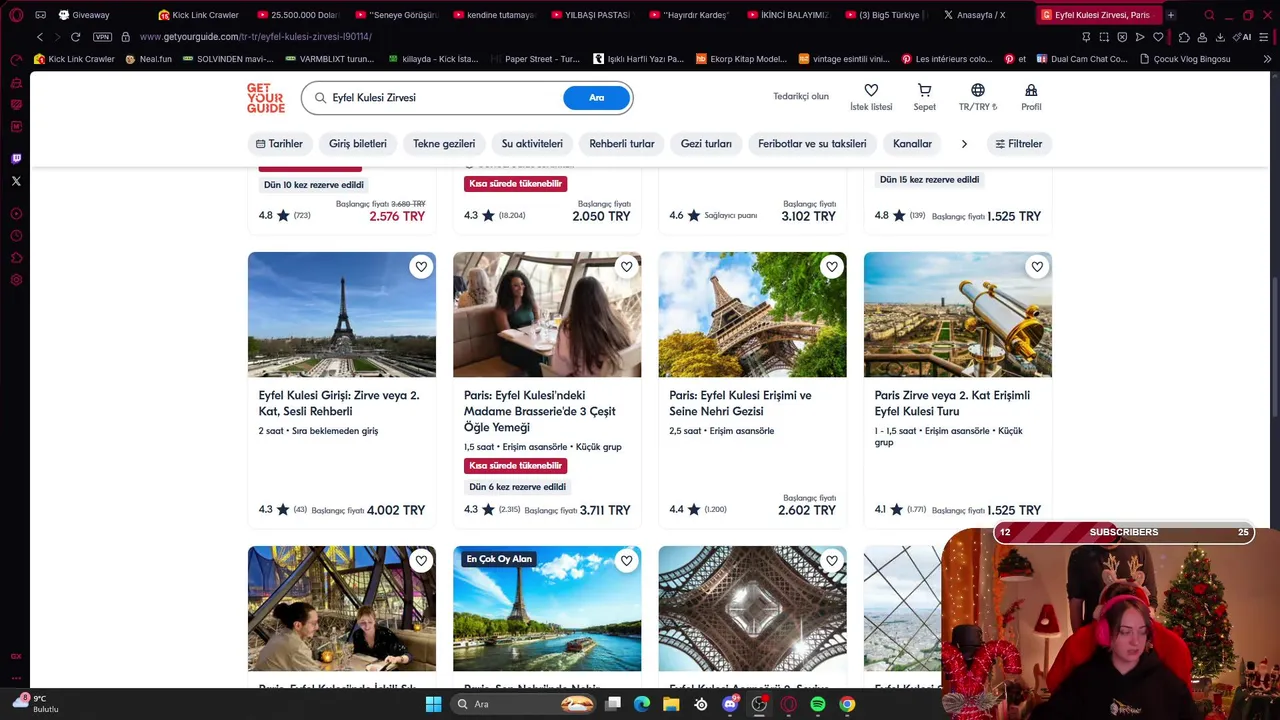This screenshot has width=1280, height=720.
Task: Click the search magnifier icon in the search box
Action: (x=320, y=98)
